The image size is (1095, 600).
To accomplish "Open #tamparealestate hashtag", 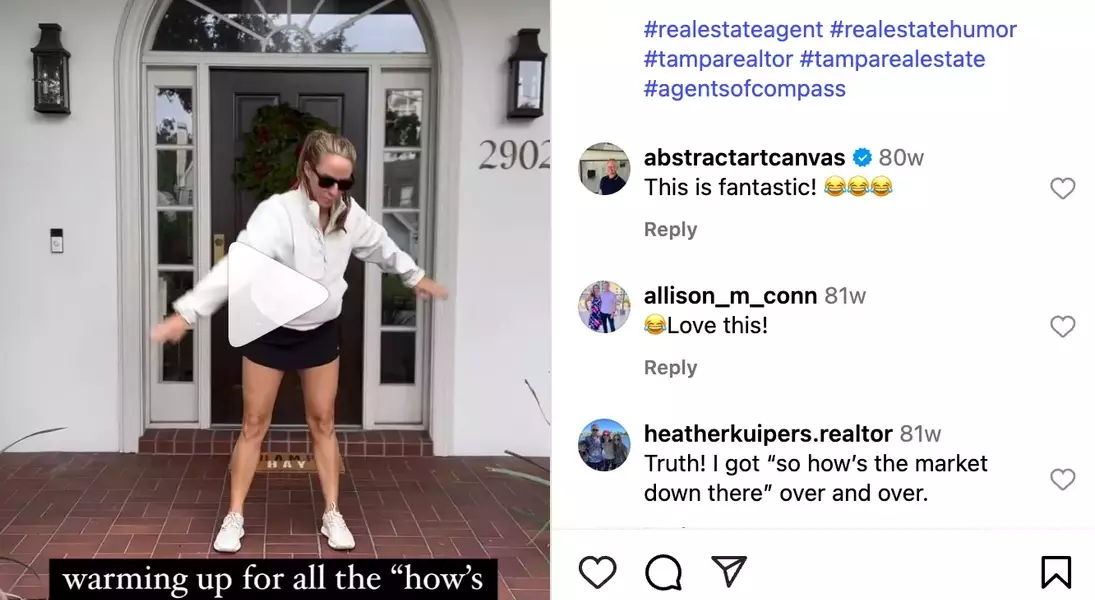I will [x=892, y=59].
